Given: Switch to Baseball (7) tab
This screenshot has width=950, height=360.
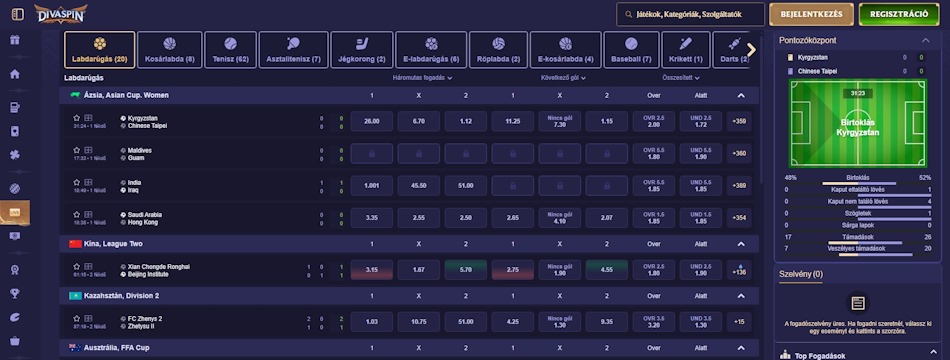Looking at the screenshot, I should coord(631,50).
